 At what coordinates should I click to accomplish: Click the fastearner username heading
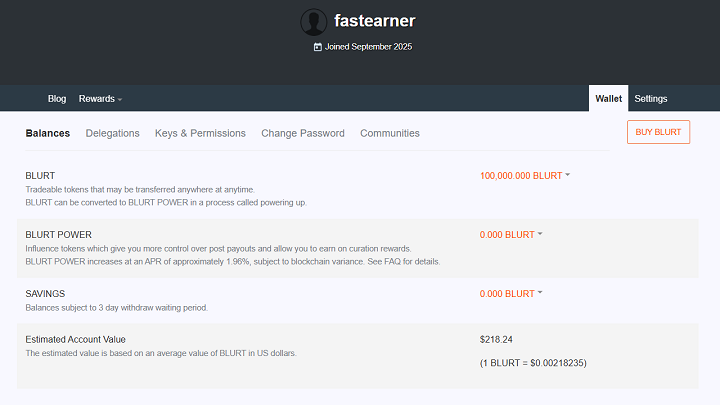click(x=375, y=21)
